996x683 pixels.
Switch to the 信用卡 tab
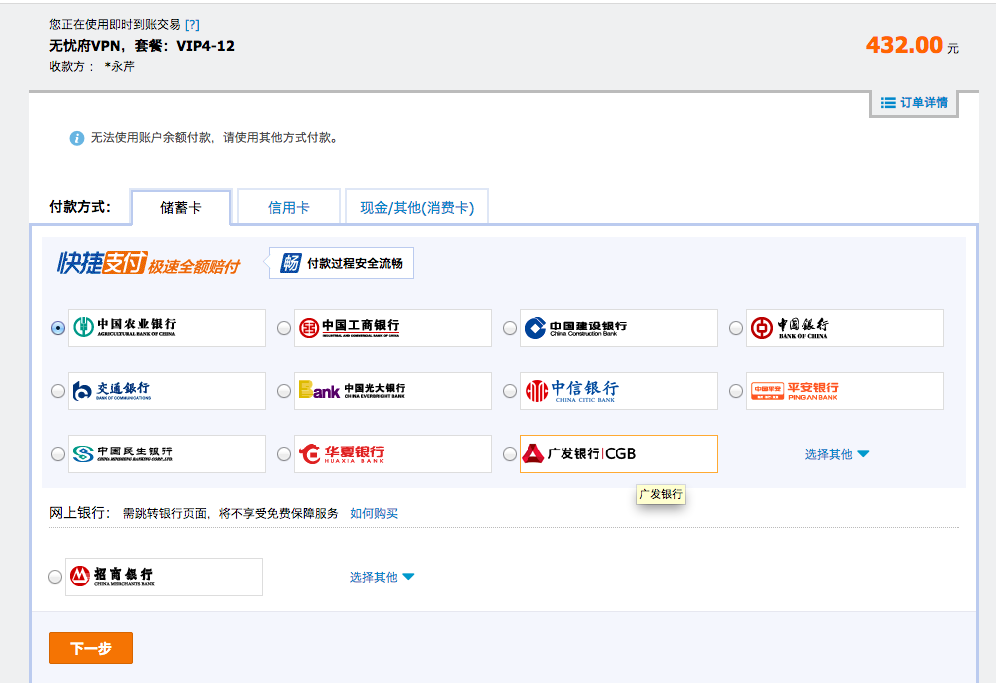point(288,208)
